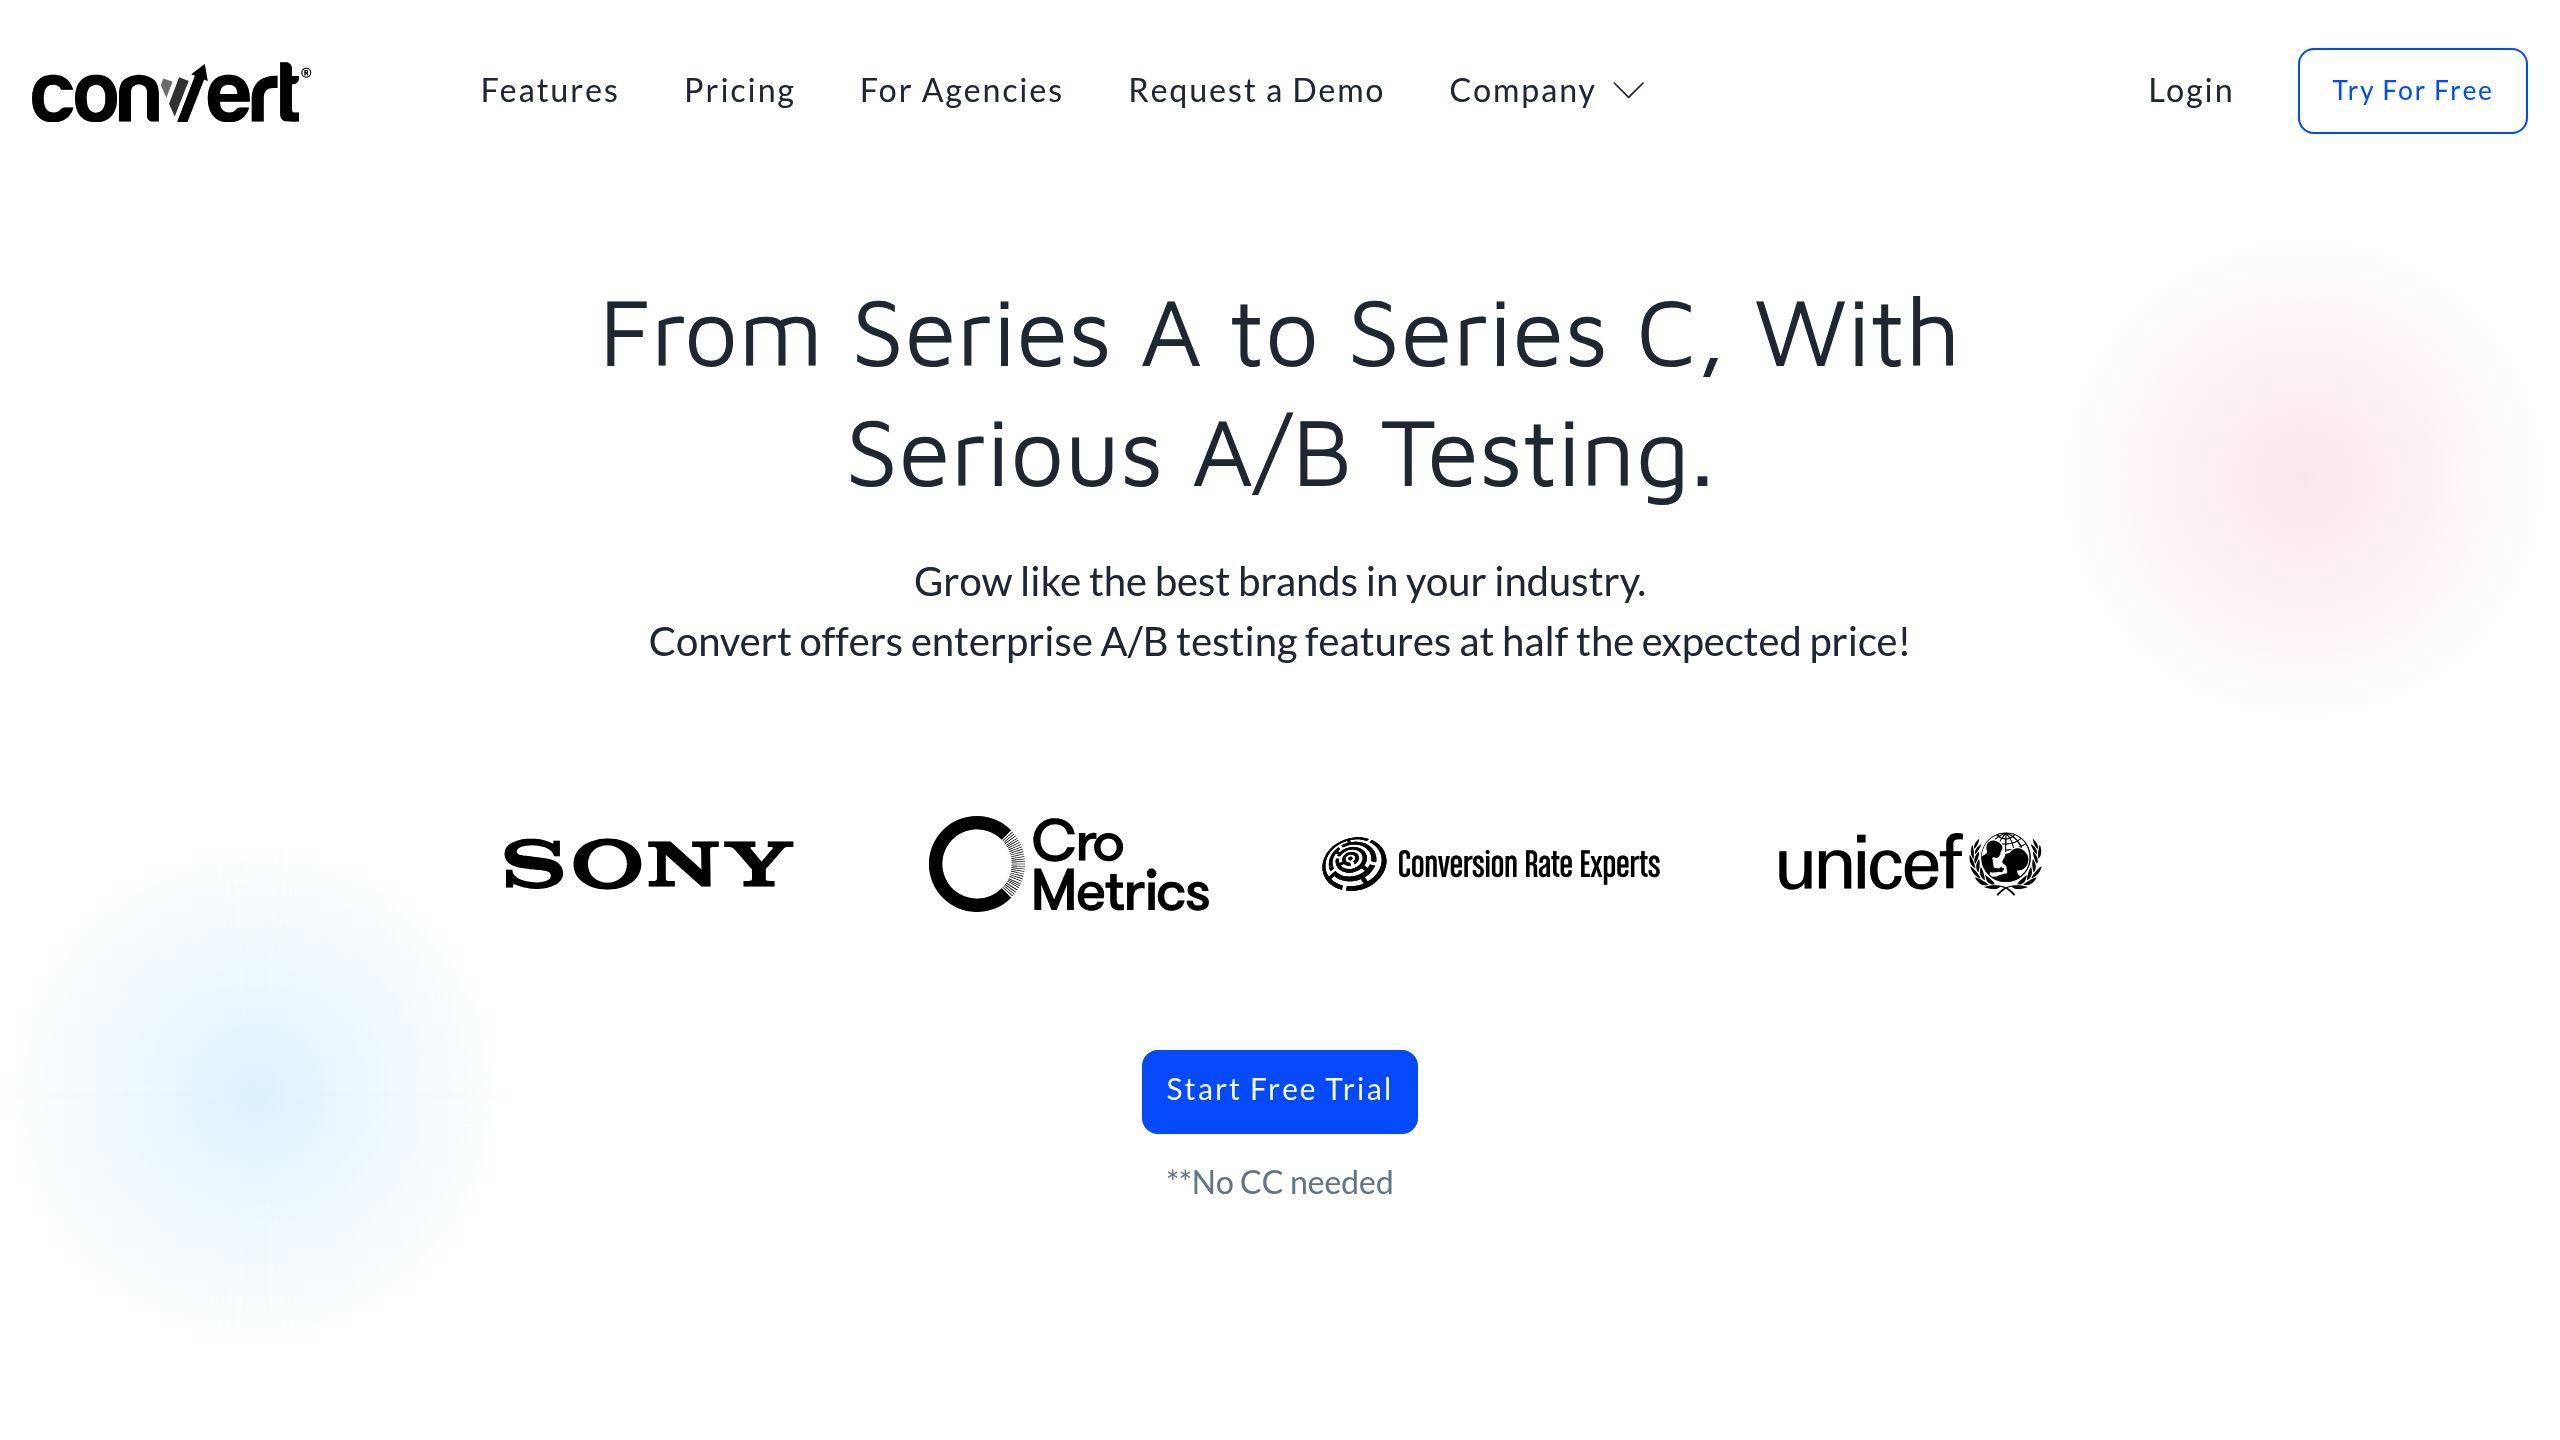Click the Convert logo in the header
Viewport: 2560px width, 1440px height.
click(170, 93)
